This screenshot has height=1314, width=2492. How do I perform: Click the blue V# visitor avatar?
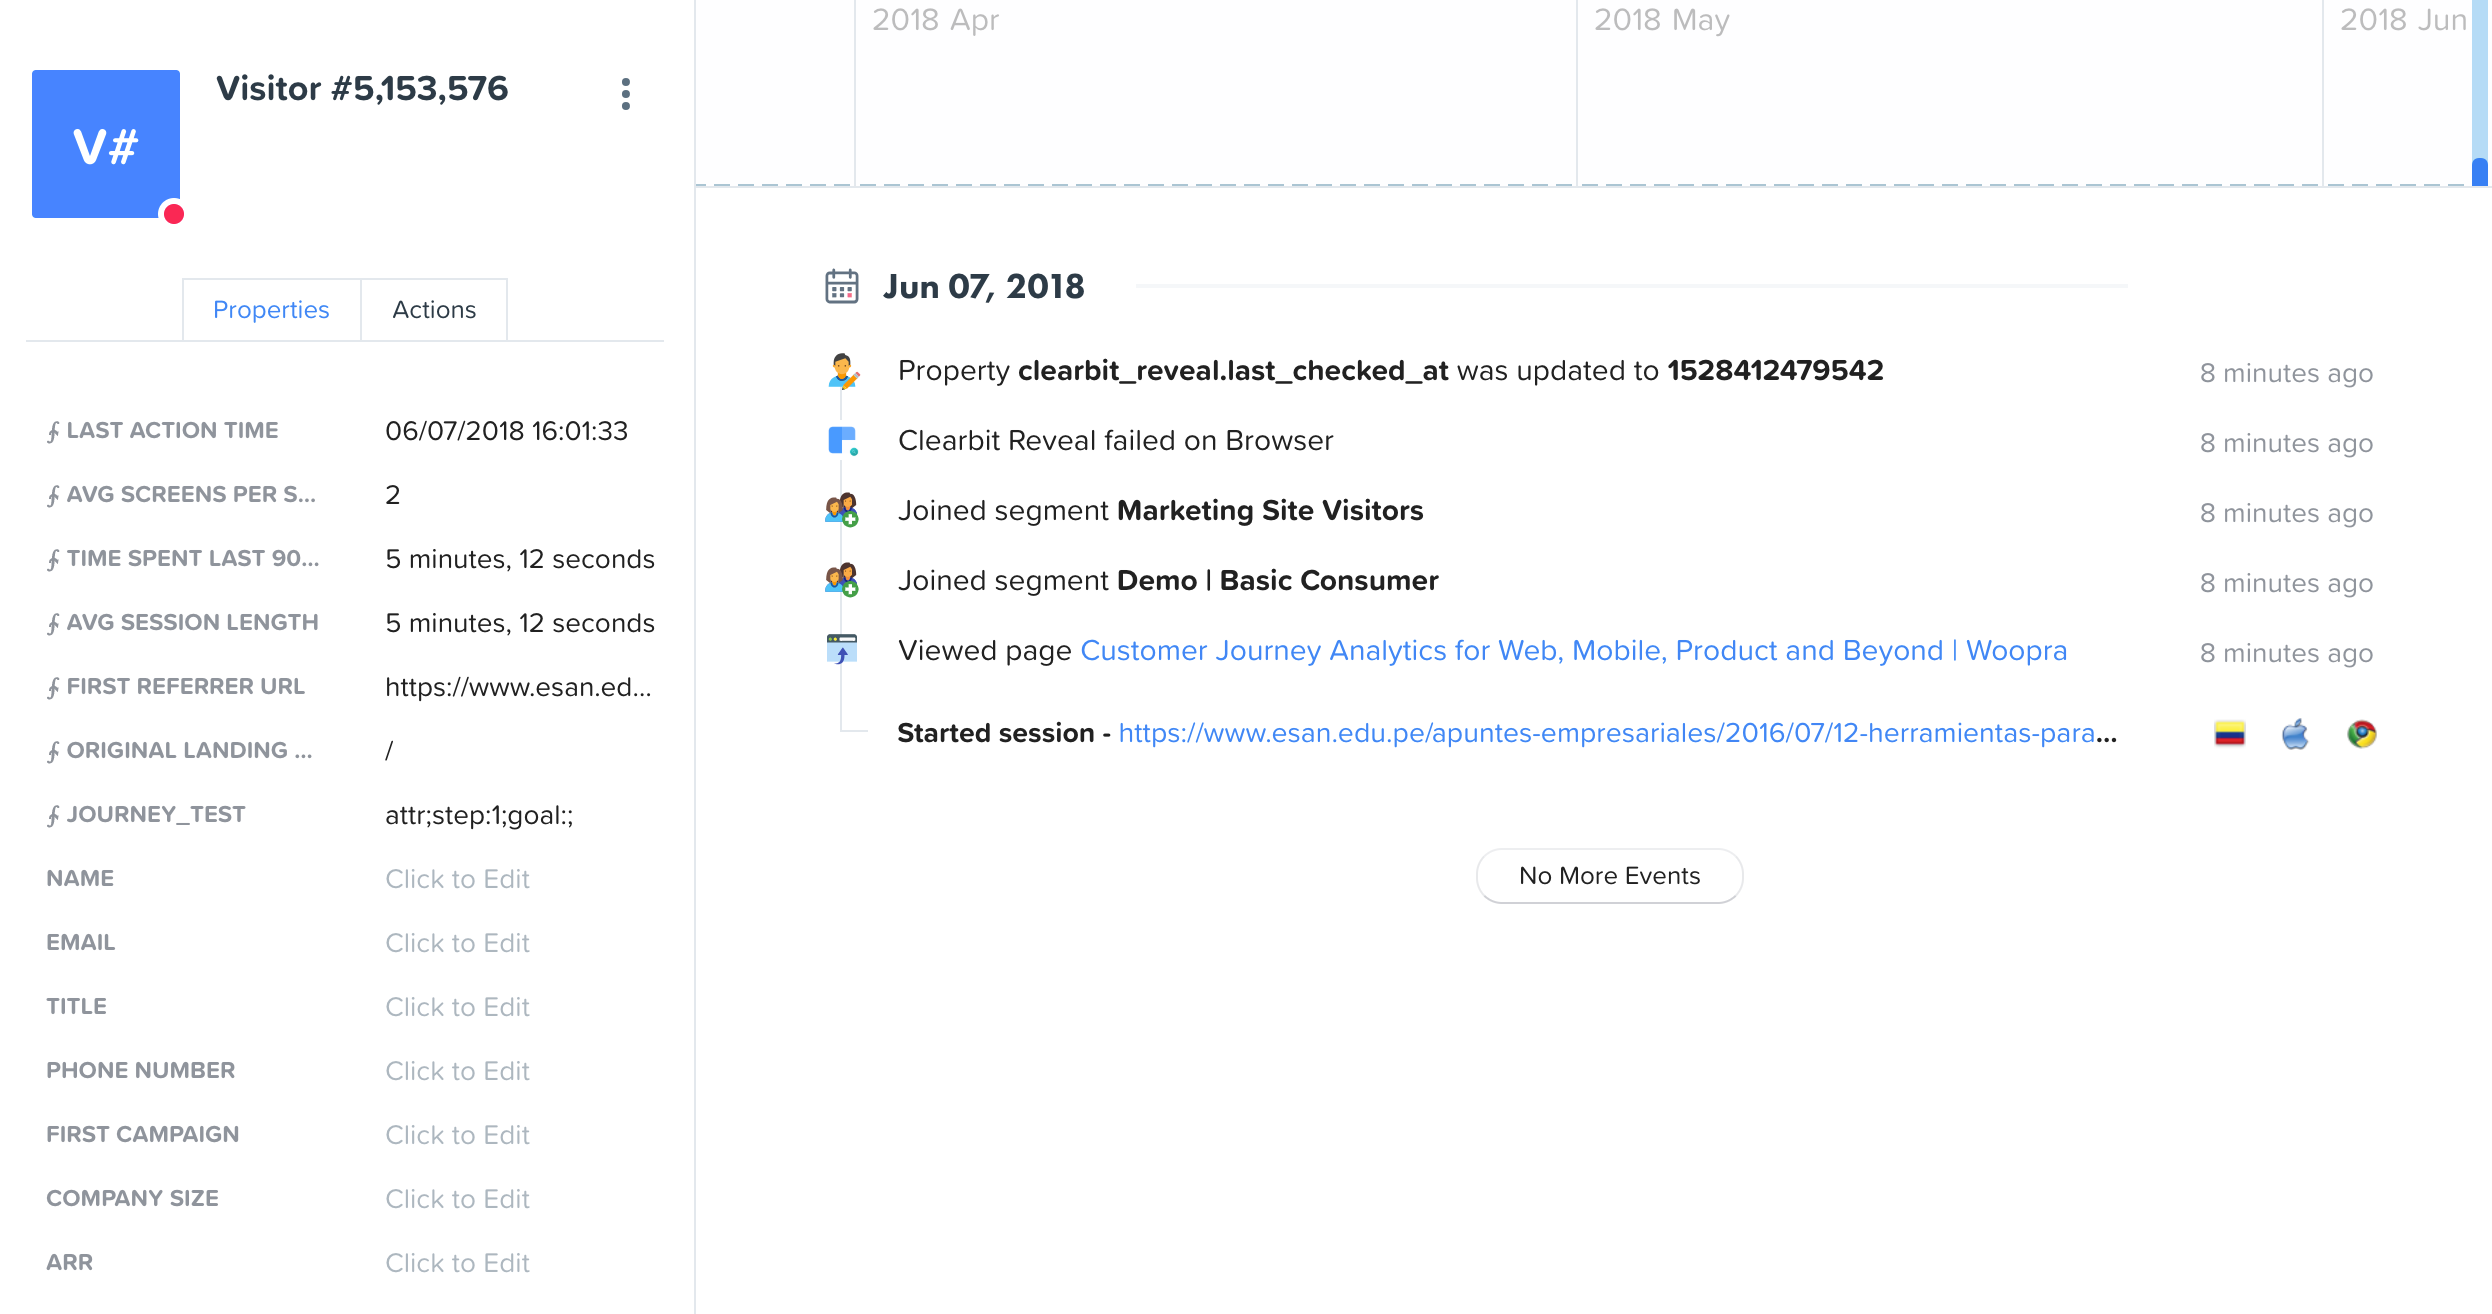106,144
